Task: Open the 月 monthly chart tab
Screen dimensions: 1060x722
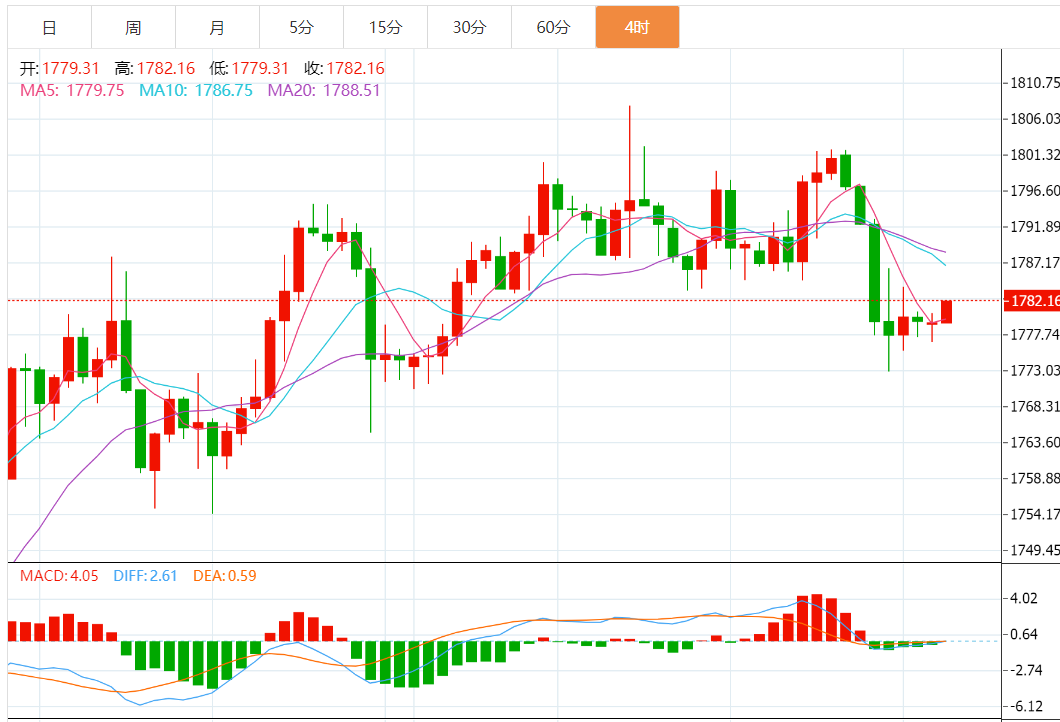Action: click(217, 28)
